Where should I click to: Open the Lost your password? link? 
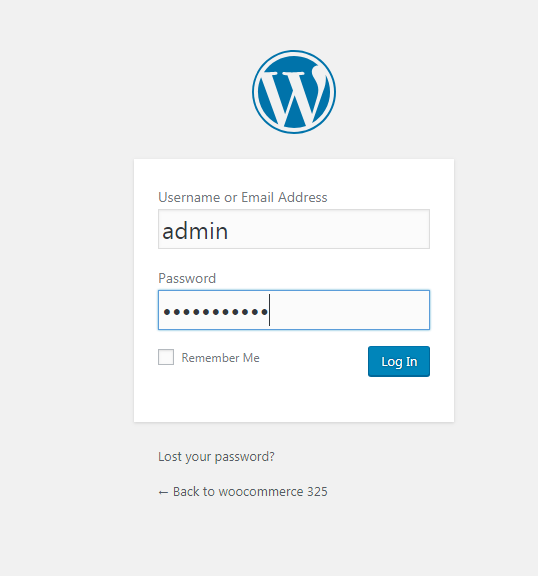pyautogui.click(x=216, y=457)
